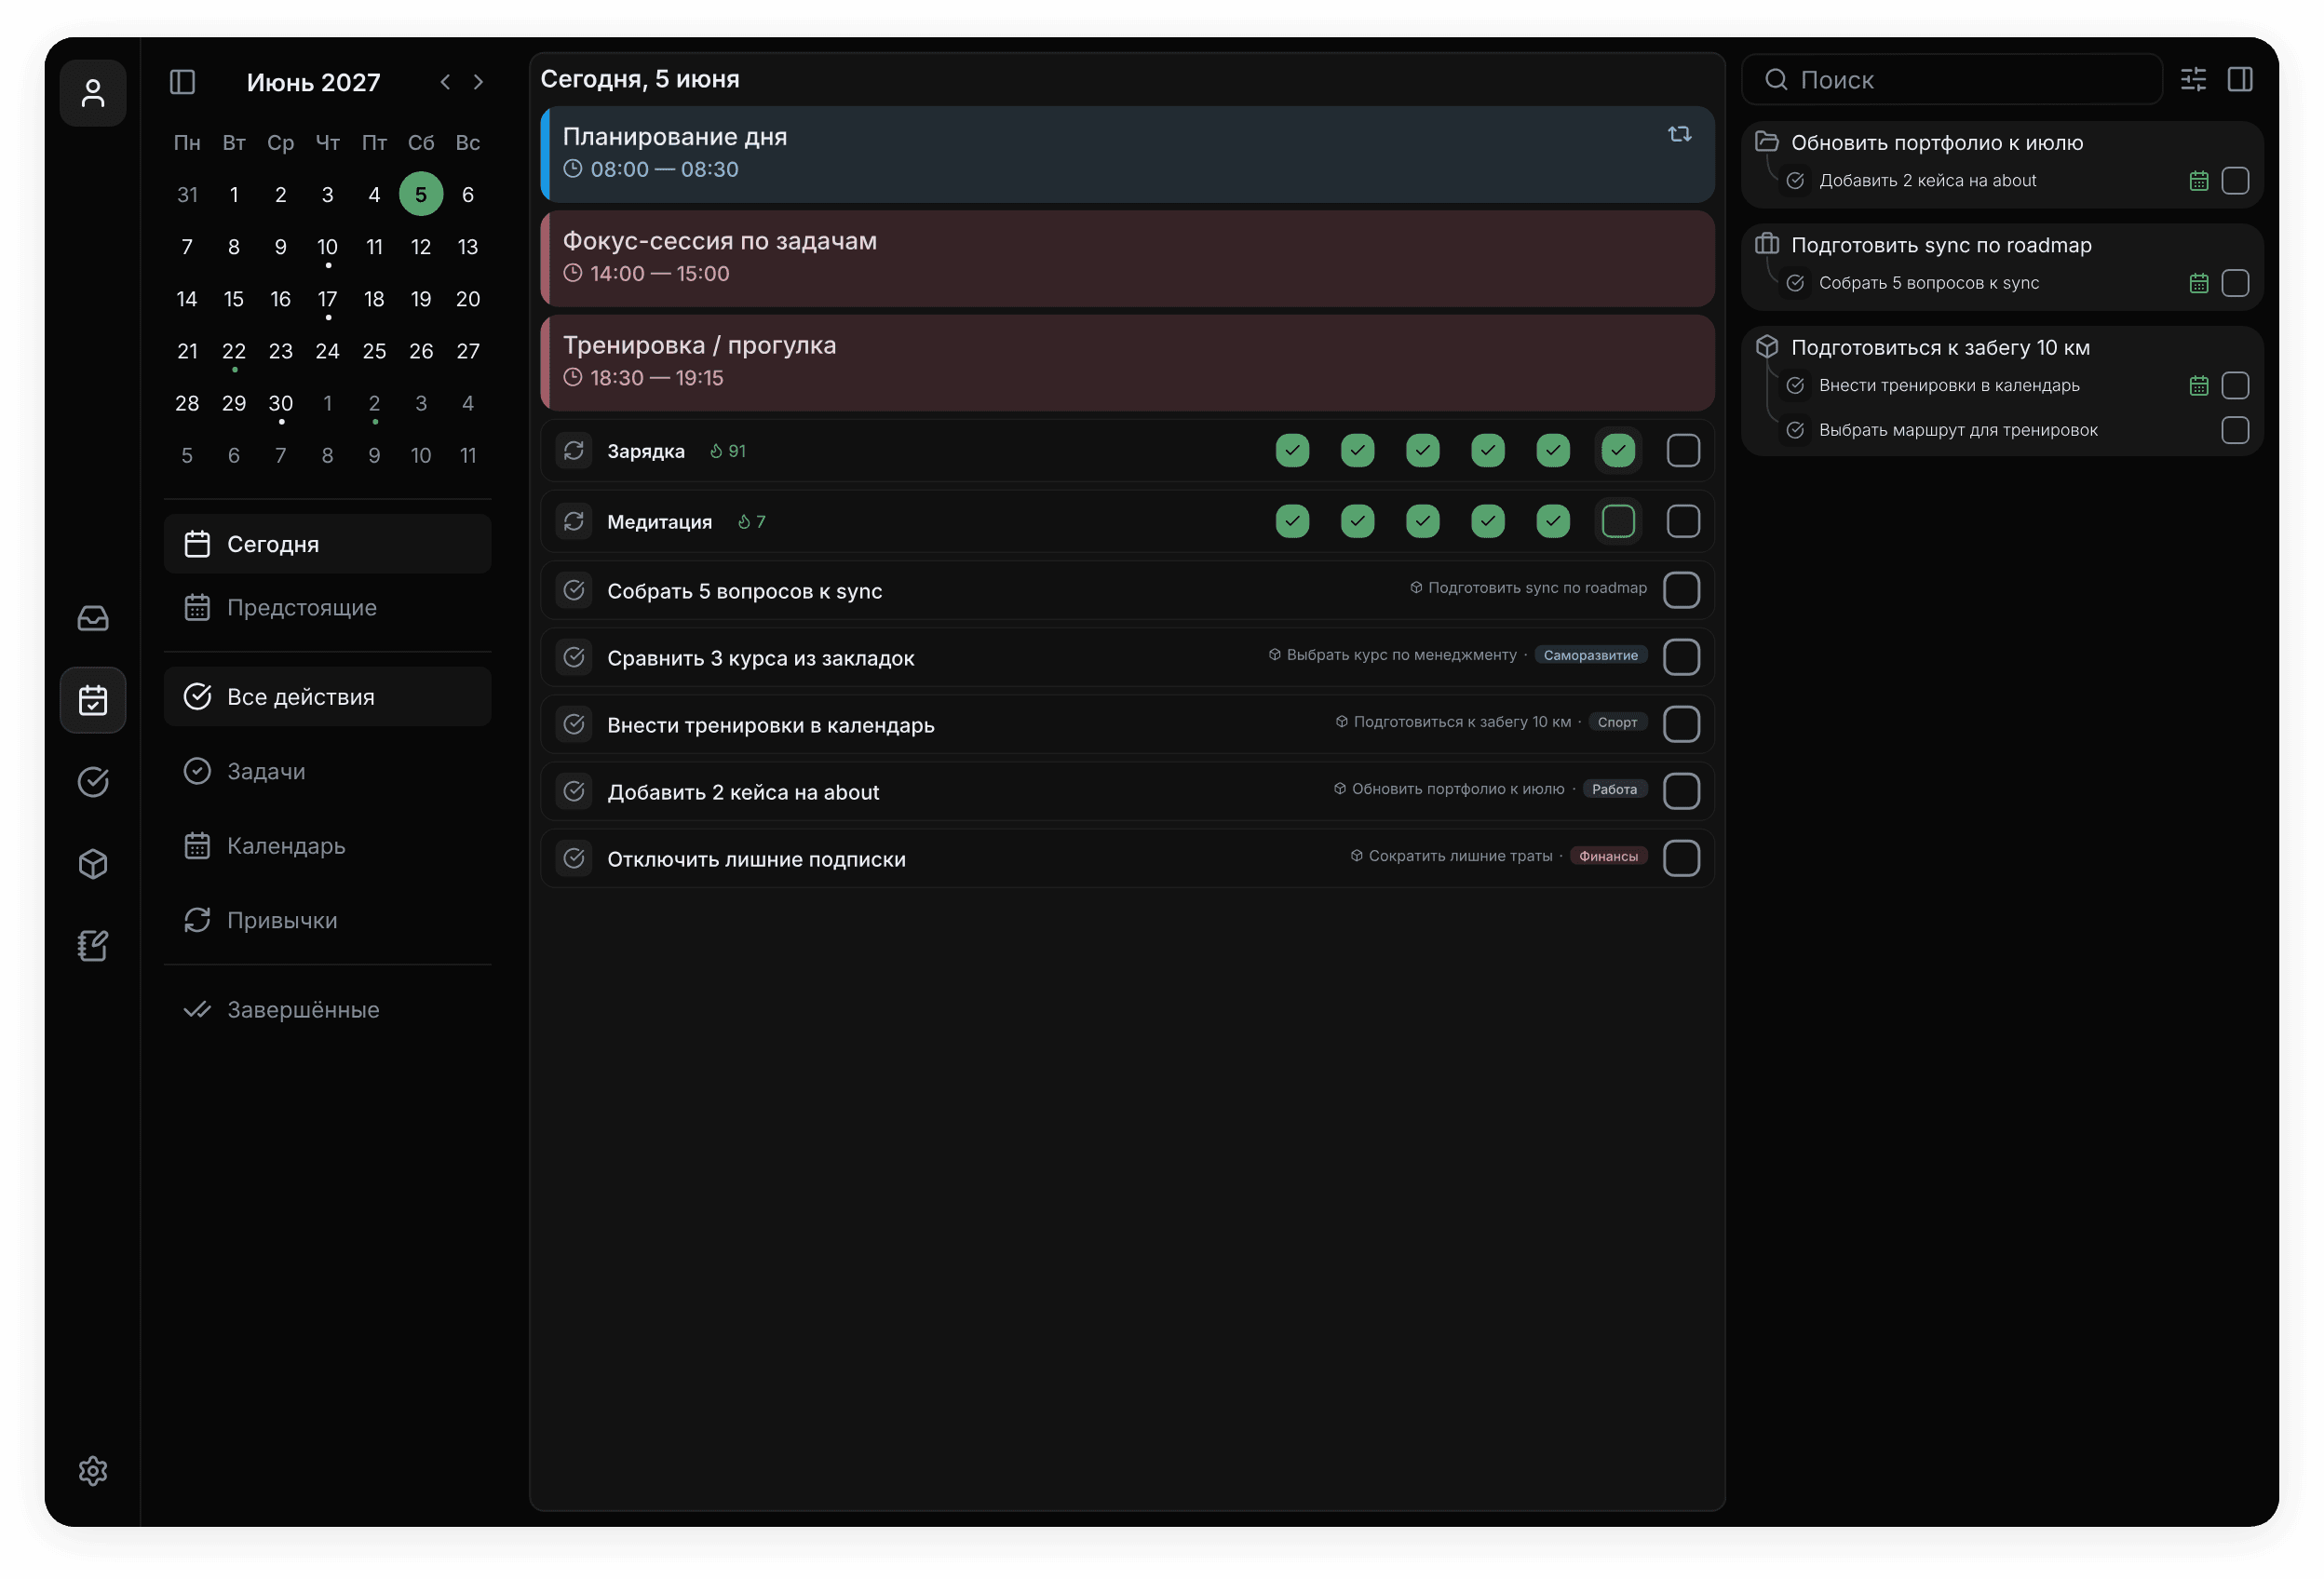
Task: Toggle the right side panel icon
Action: coord(2240,79)
